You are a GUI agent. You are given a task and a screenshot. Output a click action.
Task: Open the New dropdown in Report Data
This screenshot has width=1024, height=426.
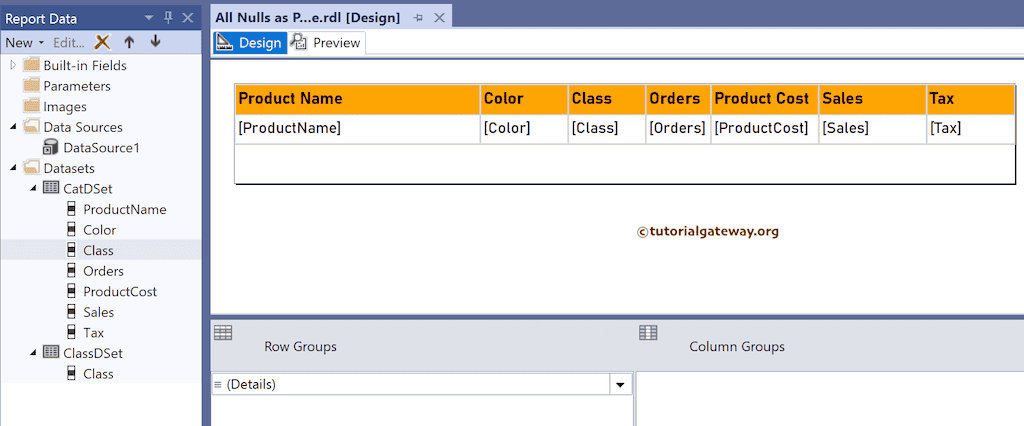pos(25,42)
